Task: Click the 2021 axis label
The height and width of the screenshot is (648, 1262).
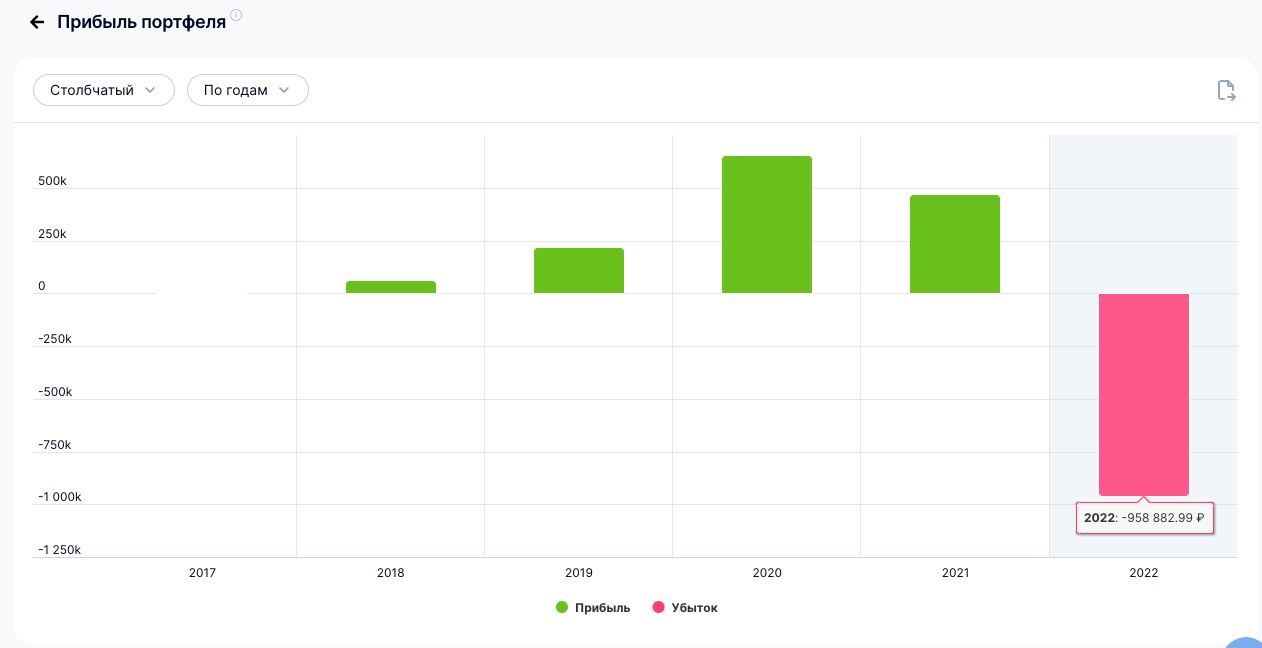Action: click(x=955, y=573)
